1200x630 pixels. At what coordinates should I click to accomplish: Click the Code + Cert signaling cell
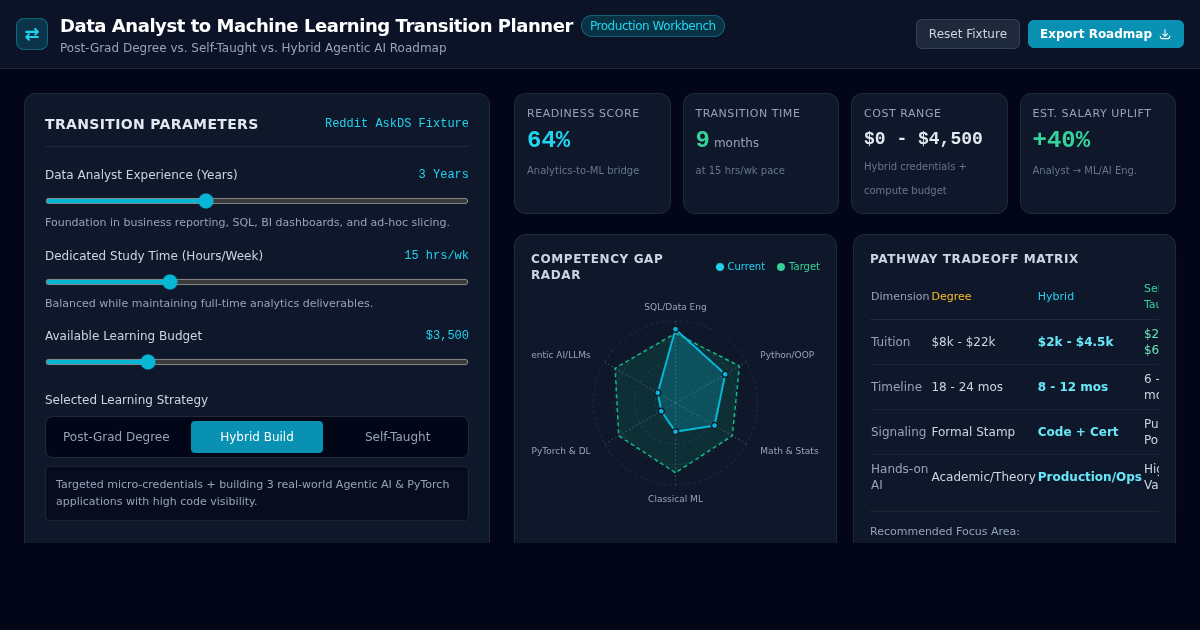(x=1077, y=432)
